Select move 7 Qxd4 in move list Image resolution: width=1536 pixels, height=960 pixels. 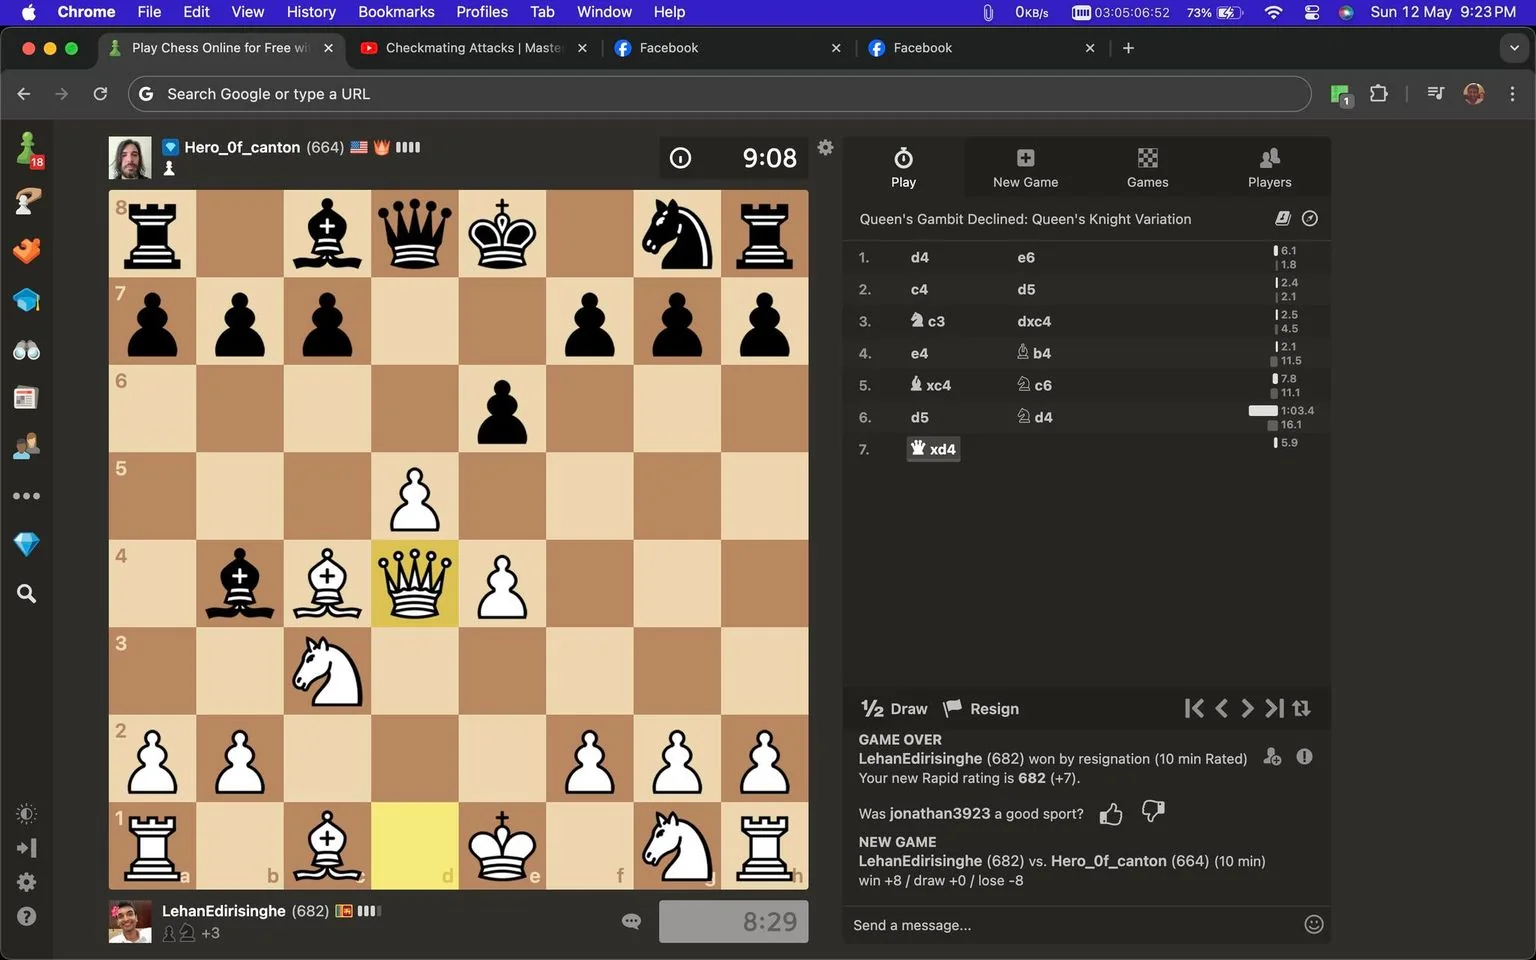pyautogui.click(x=933, y=449)
